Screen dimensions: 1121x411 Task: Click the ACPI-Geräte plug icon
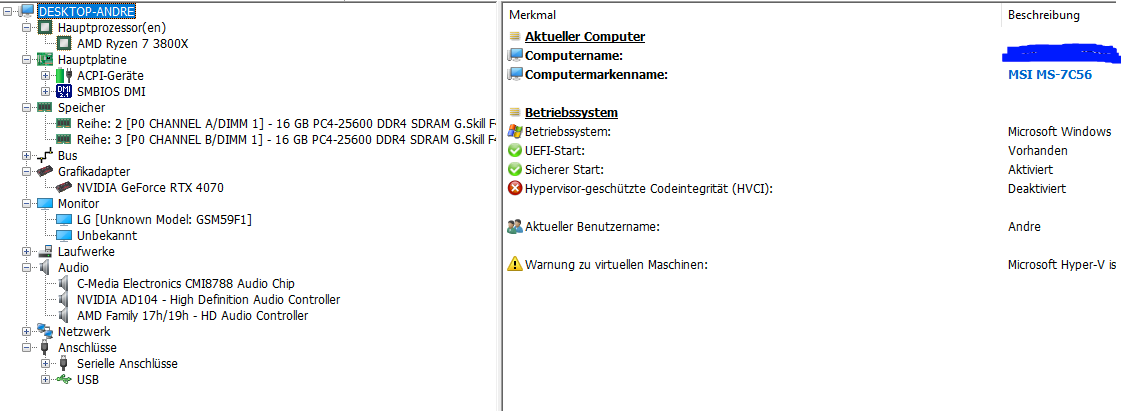coord(64,75)
